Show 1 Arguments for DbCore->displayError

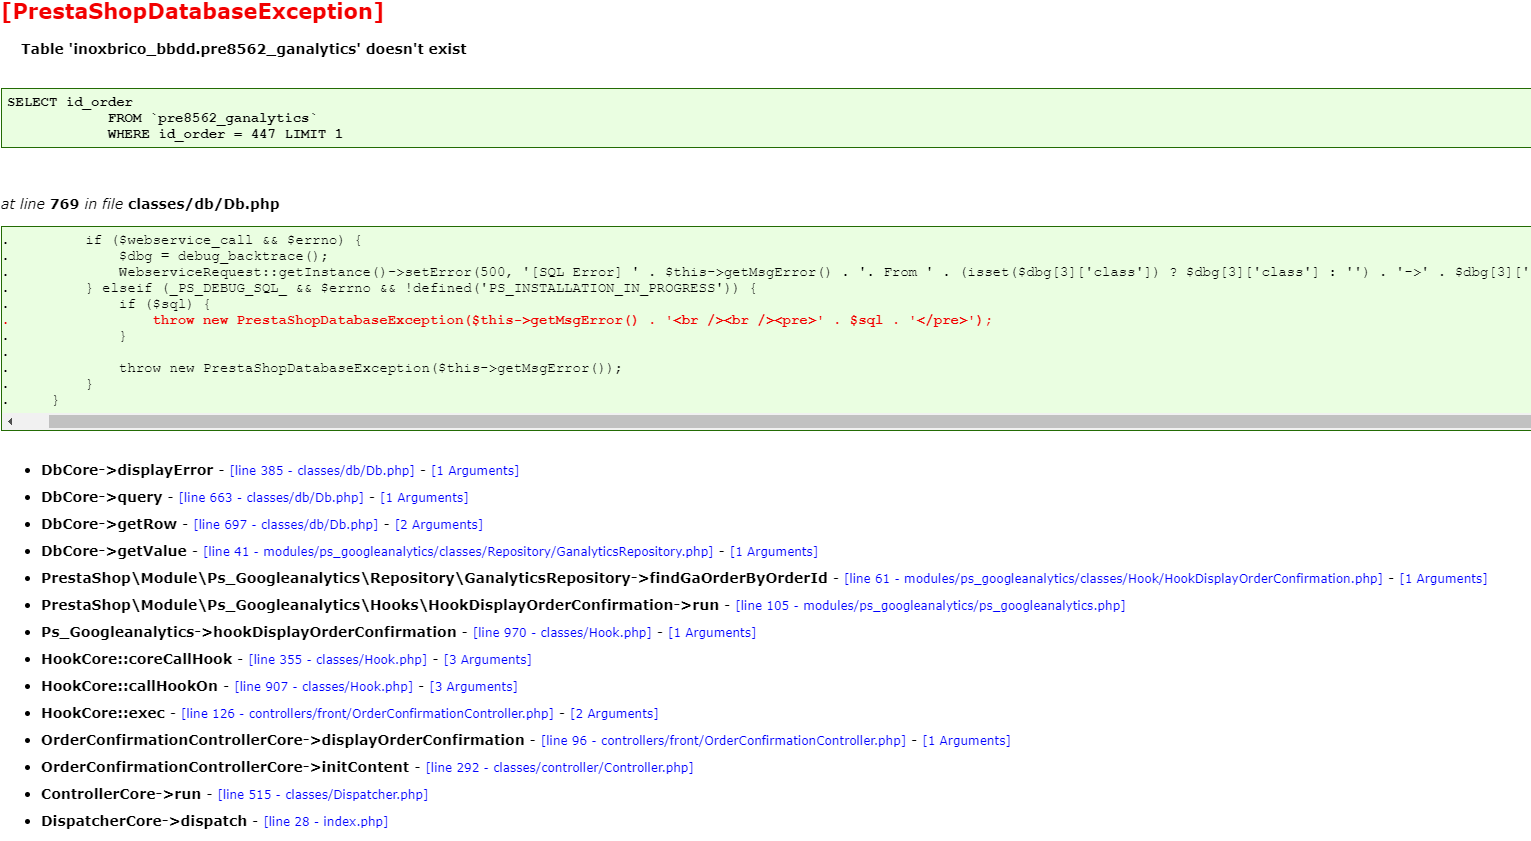click(x=475, y=471)
